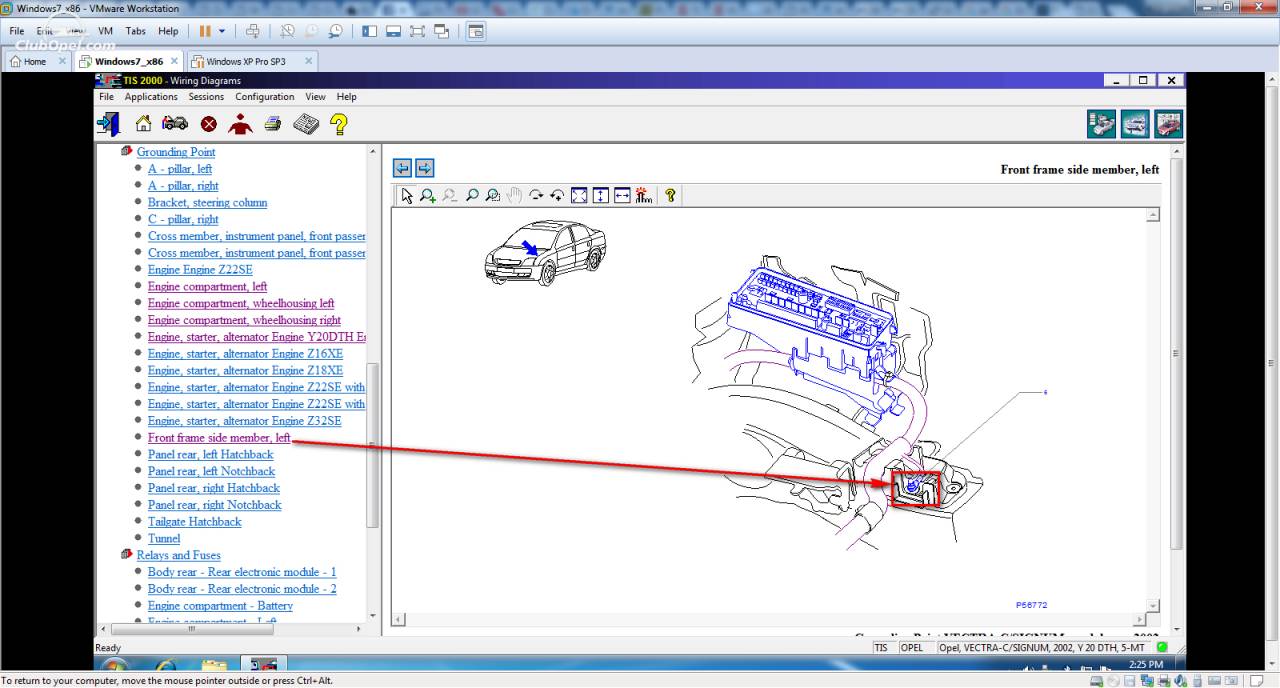1280x688 pixels.
Task: Click the red person figure toolbar icon
Action: 240,124
